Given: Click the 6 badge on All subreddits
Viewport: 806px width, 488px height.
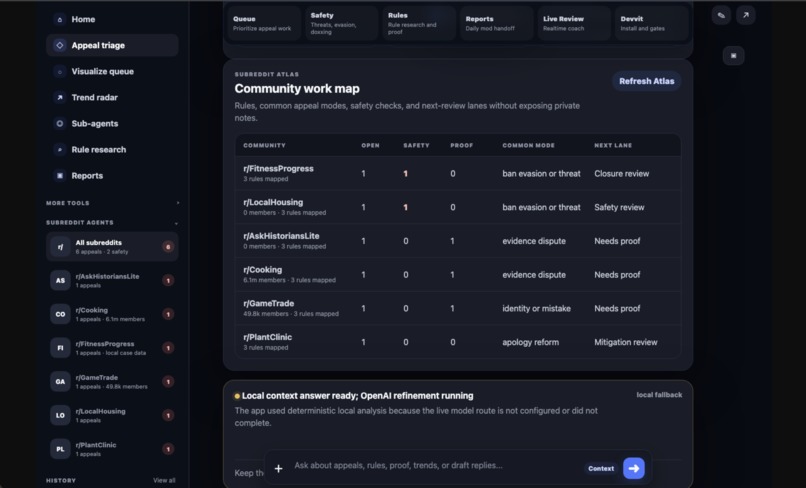Looking at the screenshot, I should (x=168, y=247).
